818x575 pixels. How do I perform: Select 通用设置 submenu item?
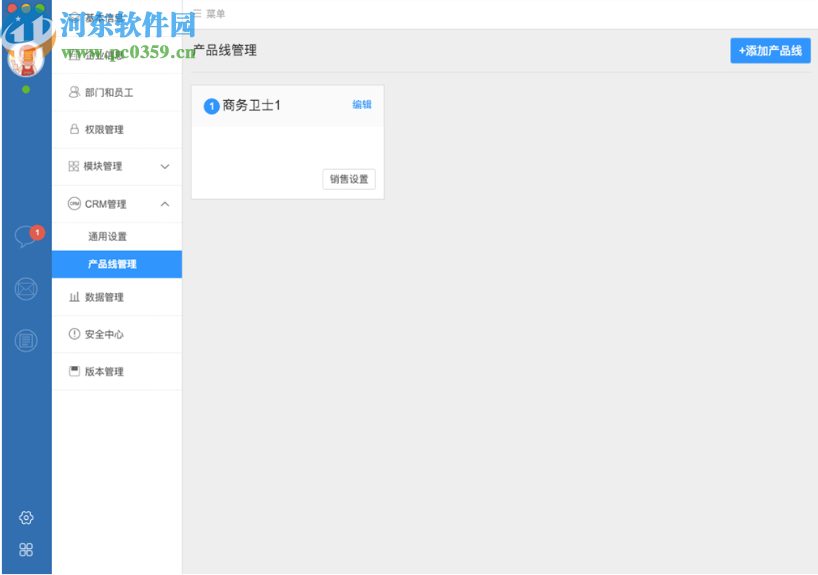(x=117, y=236)
